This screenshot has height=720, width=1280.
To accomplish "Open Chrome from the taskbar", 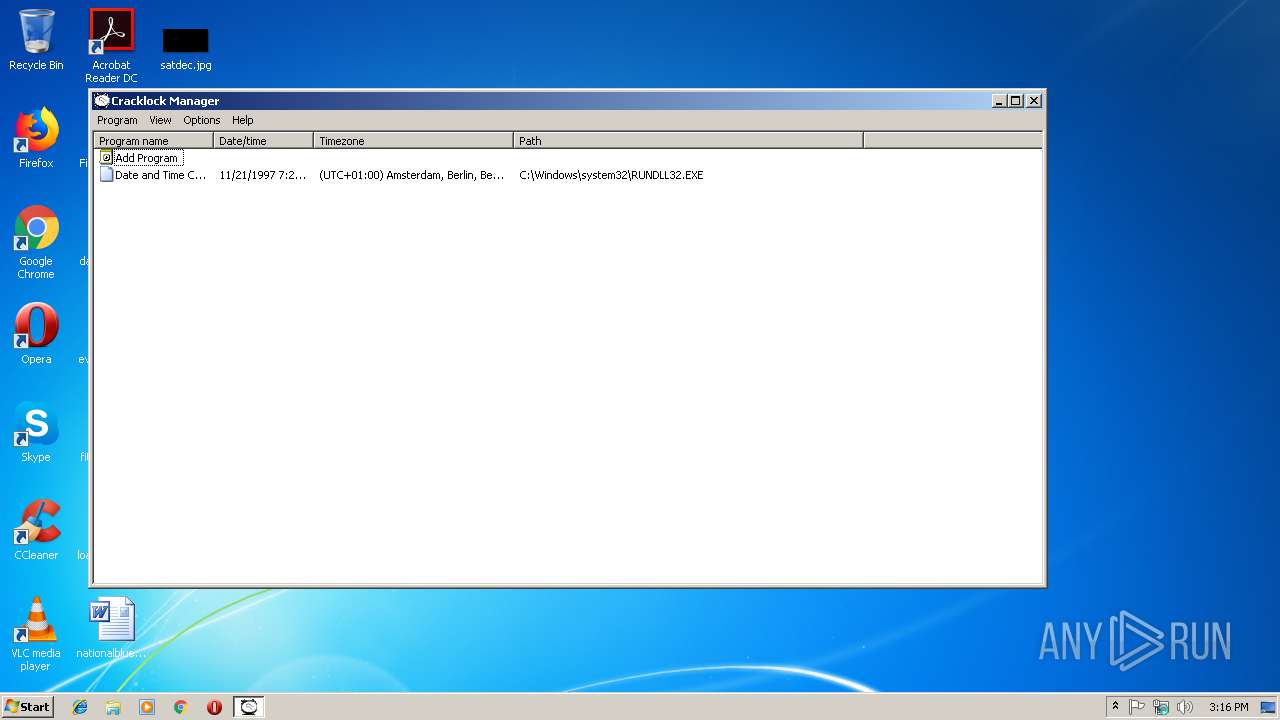I will tap(181, 707).
